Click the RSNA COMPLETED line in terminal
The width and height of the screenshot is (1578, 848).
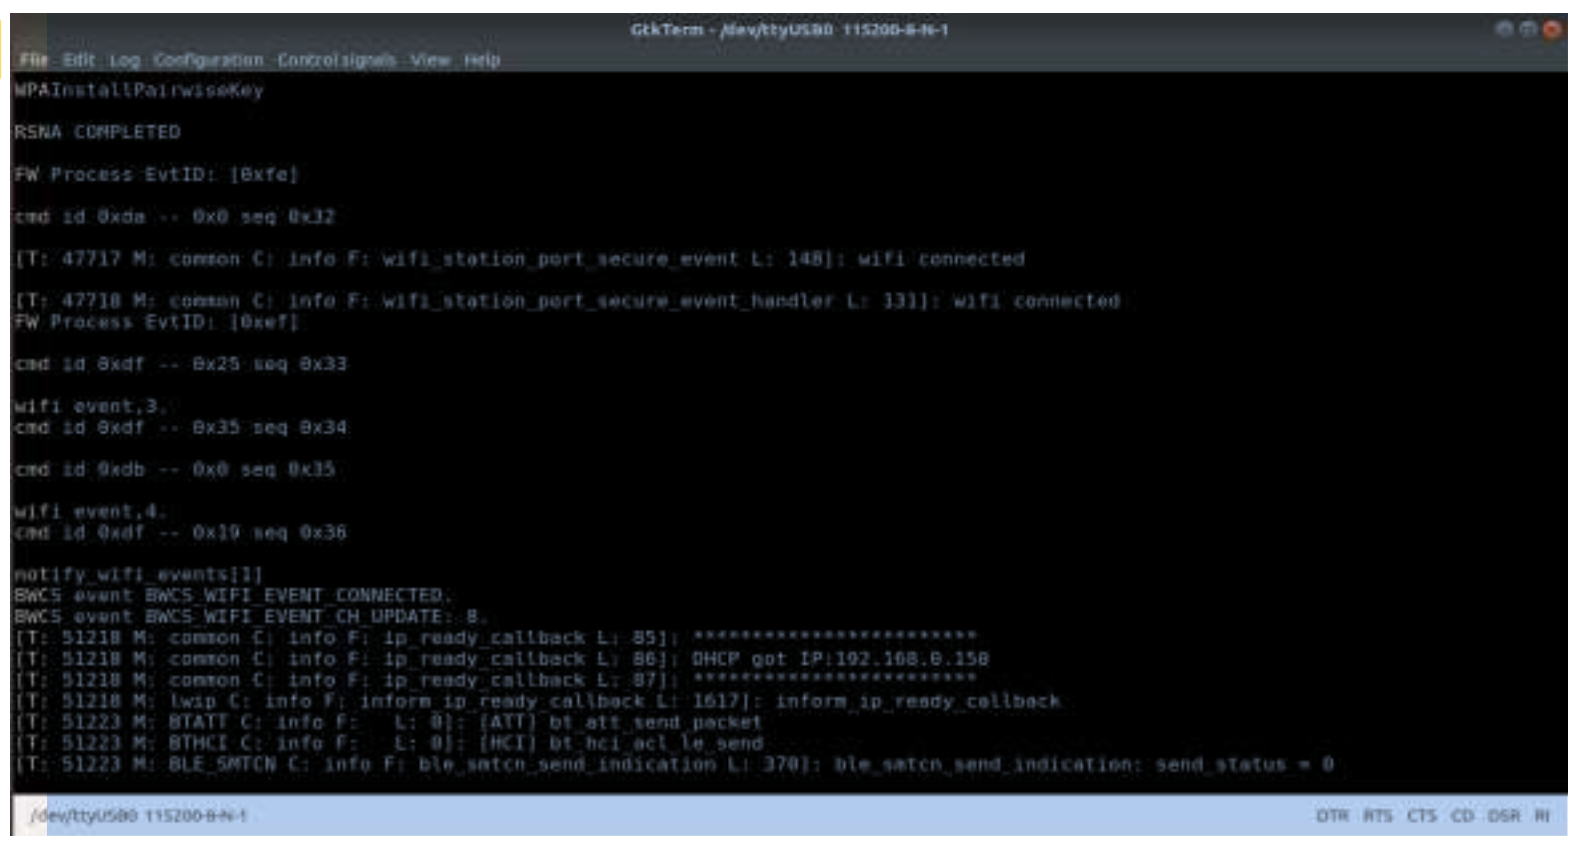point(97,132)
